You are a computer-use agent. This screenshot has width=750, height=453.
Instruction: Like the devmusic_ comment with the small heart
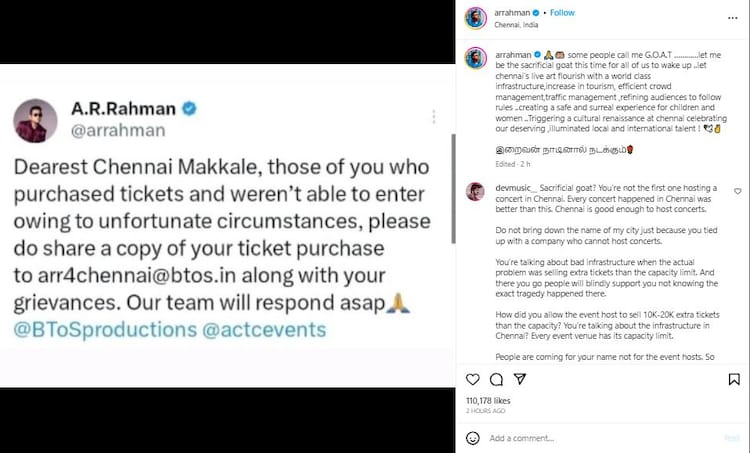point(737,191)
